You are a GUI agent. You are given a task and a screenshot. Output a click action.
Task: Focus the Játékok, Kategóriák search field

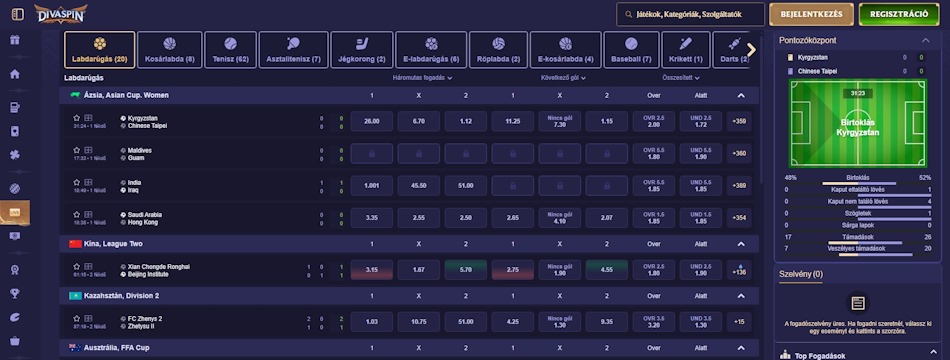click(691, 14)
